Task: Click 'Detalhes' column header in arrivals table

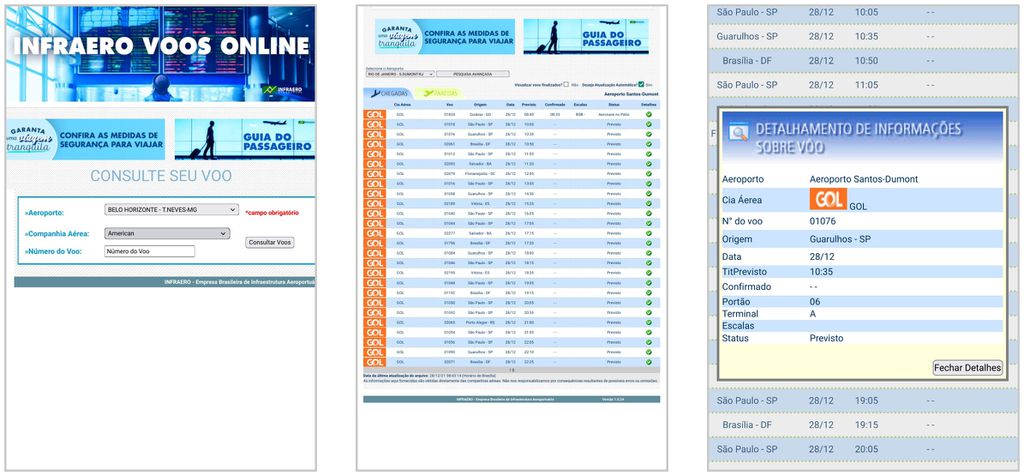Action: tap(648, 104)
